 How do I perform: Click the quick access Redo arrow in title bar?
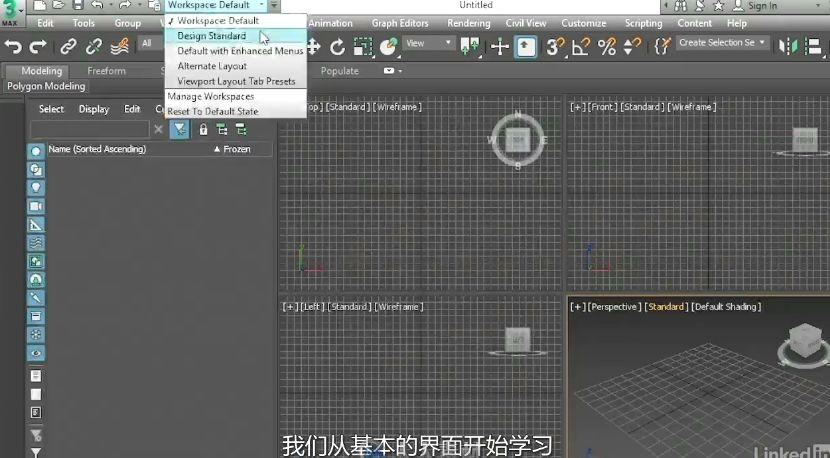124,5
